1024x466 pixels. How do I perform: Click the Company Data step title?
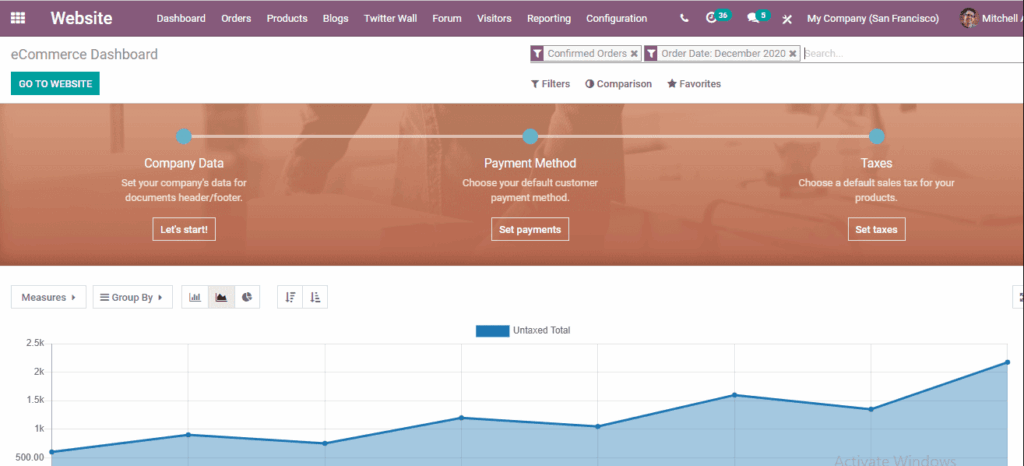(184, 163)
